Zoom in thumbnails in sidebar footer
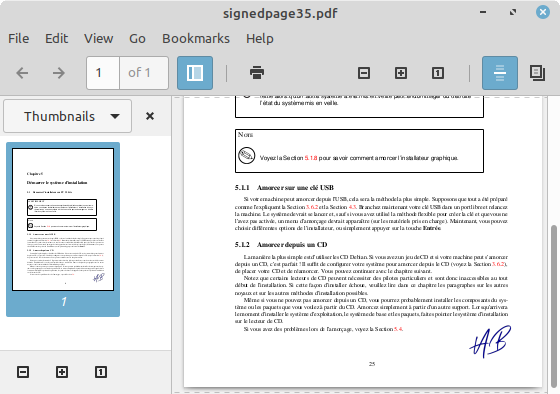This screenshot has height=394, width=560. click(x=62, y=372)
